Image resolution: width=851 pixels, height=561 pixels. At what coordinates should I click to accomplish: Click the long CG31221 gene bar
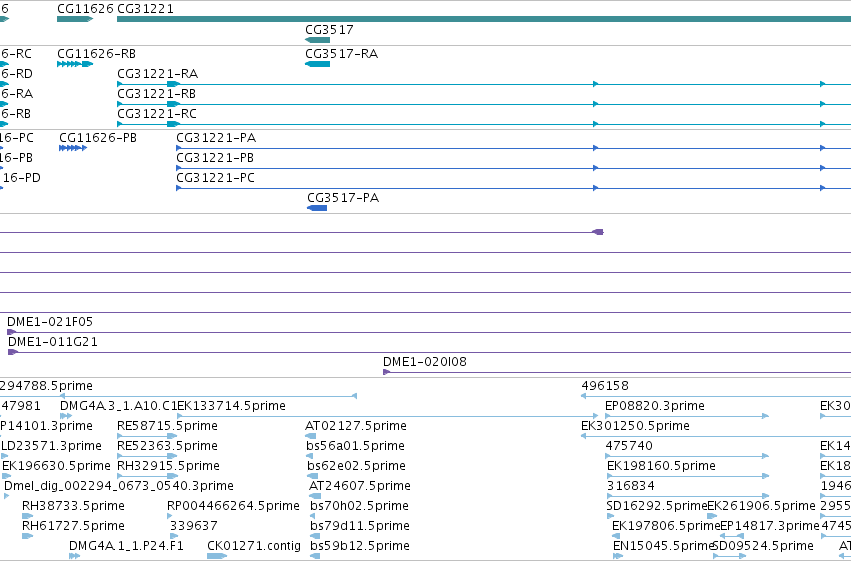(x=484, y=19)
